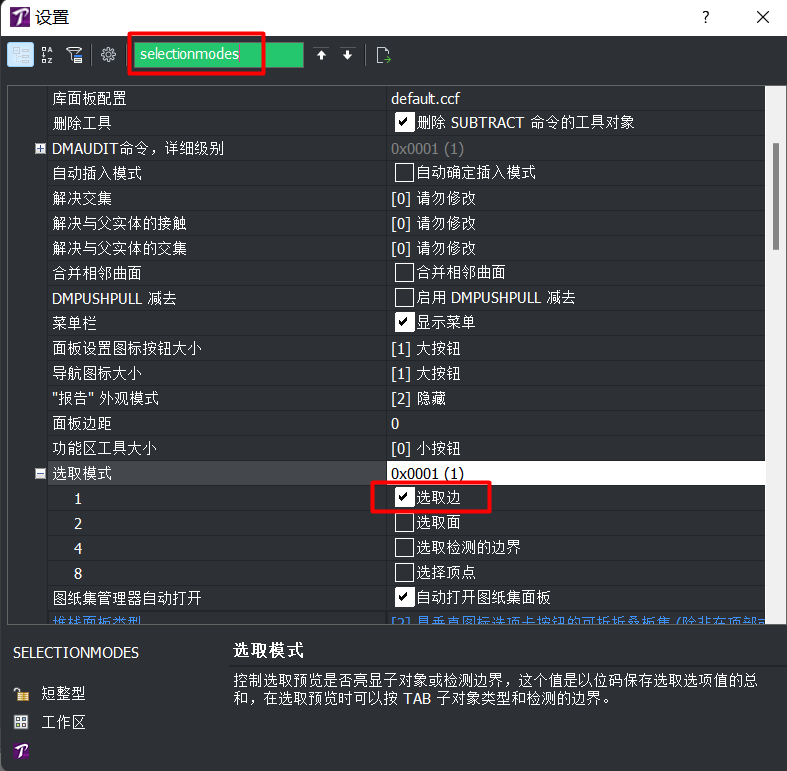This screenshot has width=787, height=771.
Task: Select the 面板边距 setting row
Action: (x=406, y=423)
